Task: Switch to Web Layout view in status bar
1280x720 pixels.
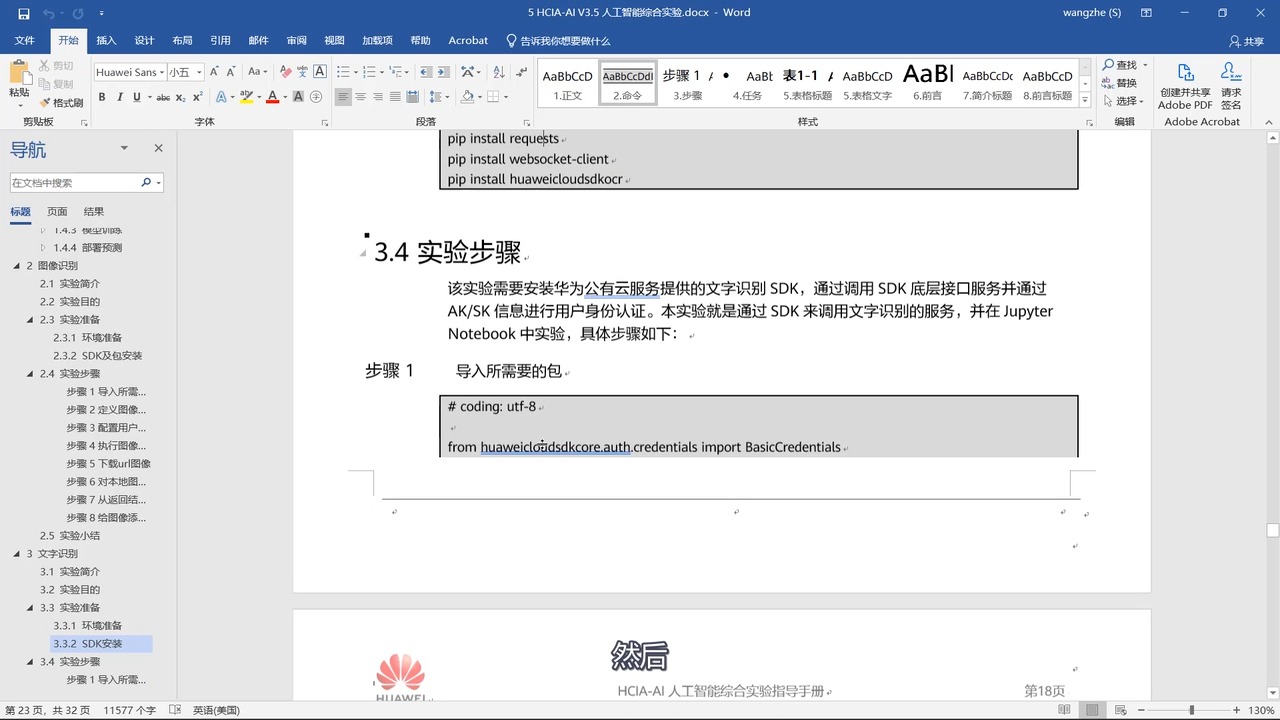Action: pyautogui.click(x=1119, y=710)
